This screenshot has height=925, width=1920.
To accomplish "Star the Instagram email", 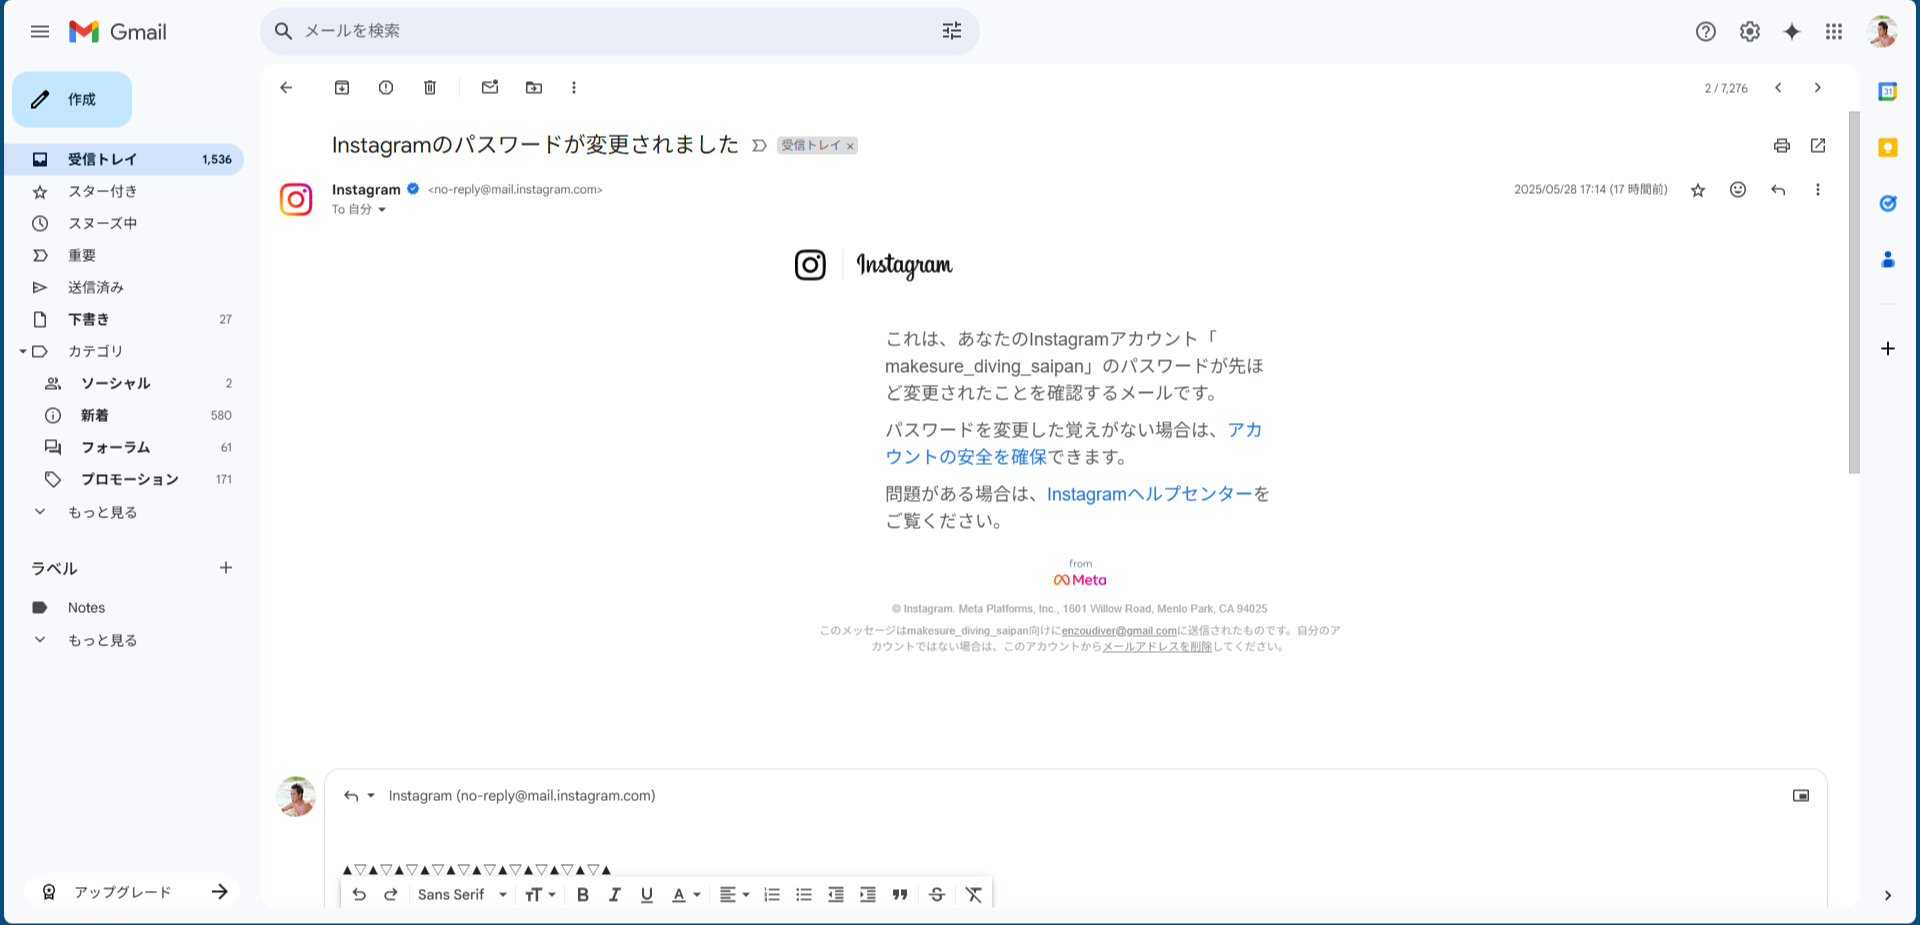I will 1698,190.
